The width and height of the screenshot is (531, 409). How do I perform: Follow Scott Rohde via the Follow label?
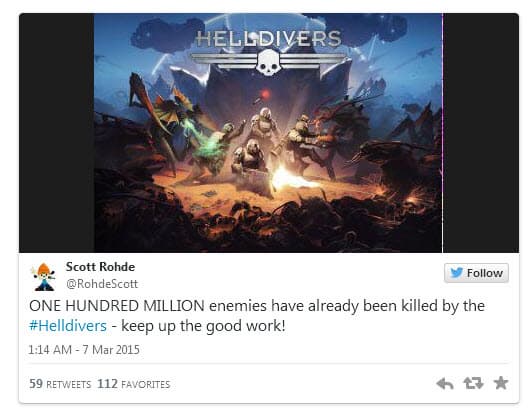485,273
